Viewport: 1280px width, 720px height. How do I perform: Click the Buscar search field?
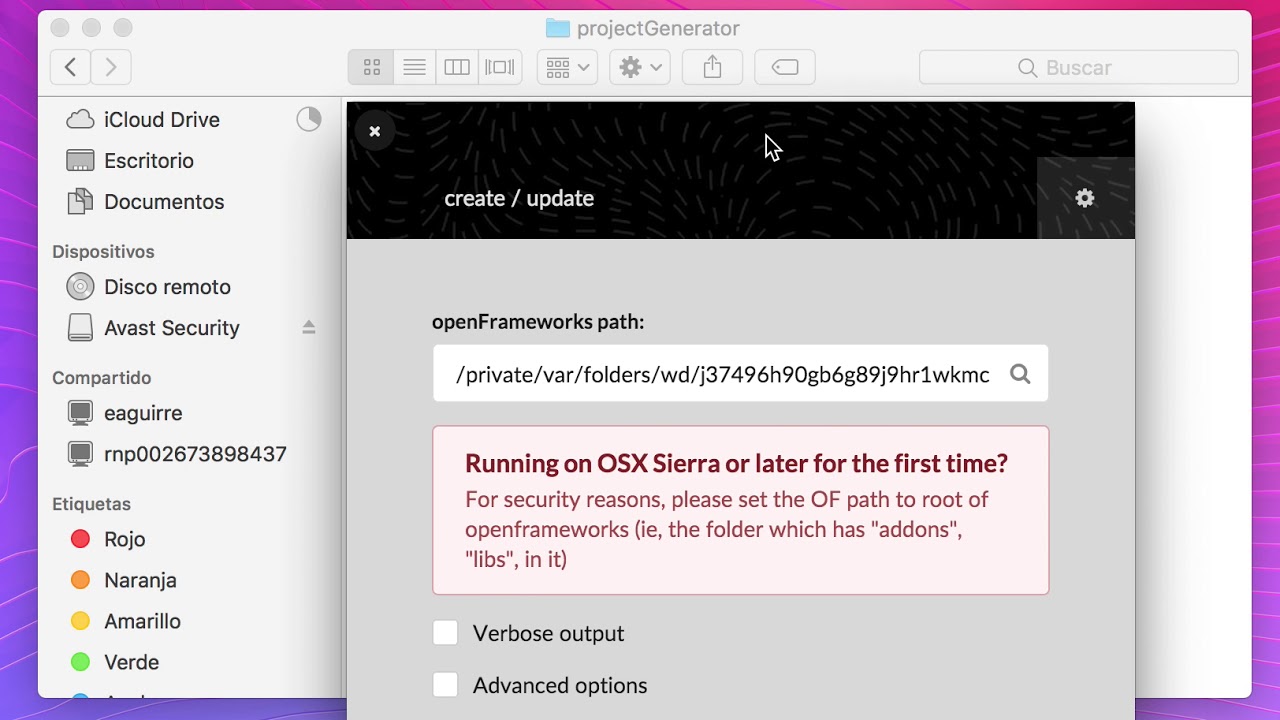click(1079, 67)
